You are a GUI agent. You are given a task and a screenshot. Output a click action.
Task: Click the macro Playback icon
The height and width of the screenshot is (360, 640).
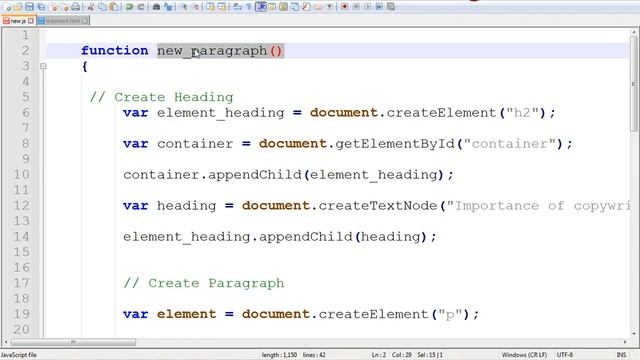coord(368,7)
